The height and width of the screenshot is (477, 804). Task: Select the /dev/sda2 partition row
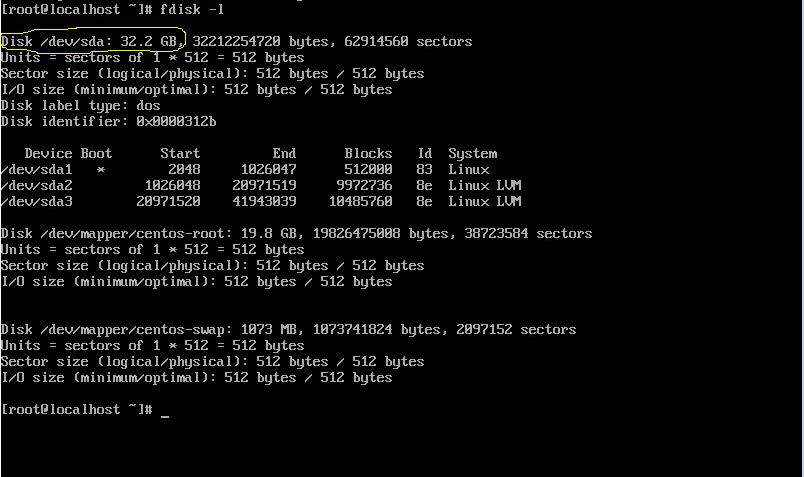(261, 185)
